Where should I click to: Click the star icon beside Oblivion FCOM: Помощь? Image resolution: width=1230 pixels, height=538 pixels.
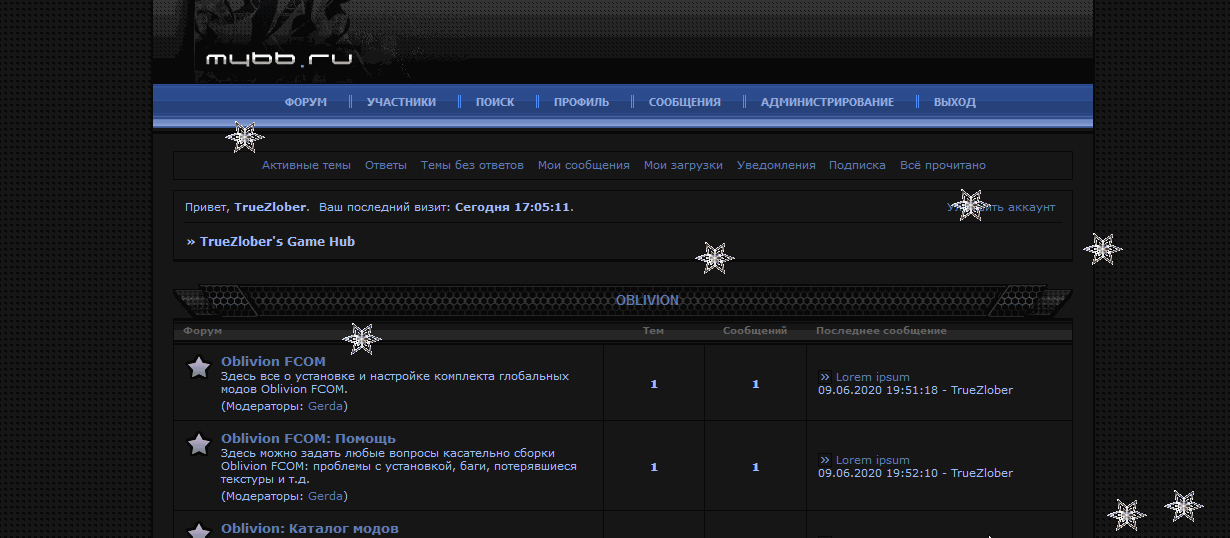click(199, 445)
